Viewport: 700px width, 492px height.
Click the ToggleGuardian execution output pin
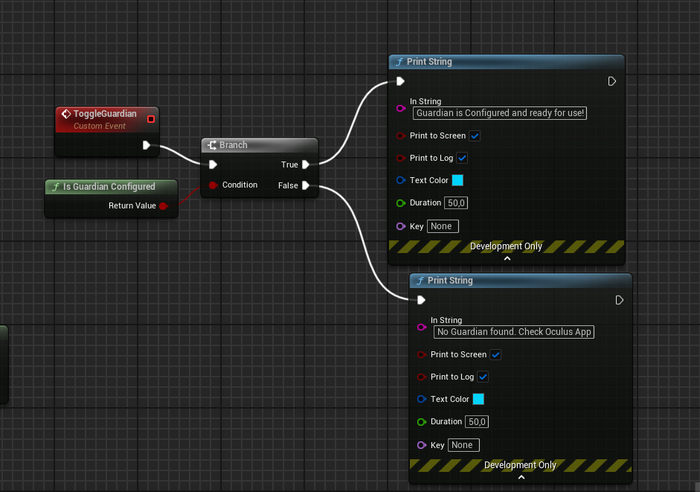[147, 145]
